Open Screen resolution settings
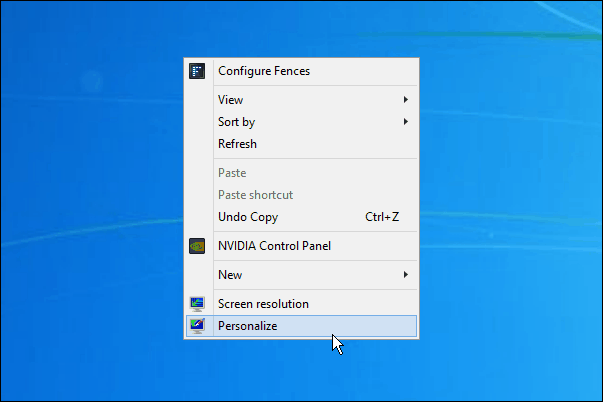This screenshot has height=402, width=603. pos(301,304)
